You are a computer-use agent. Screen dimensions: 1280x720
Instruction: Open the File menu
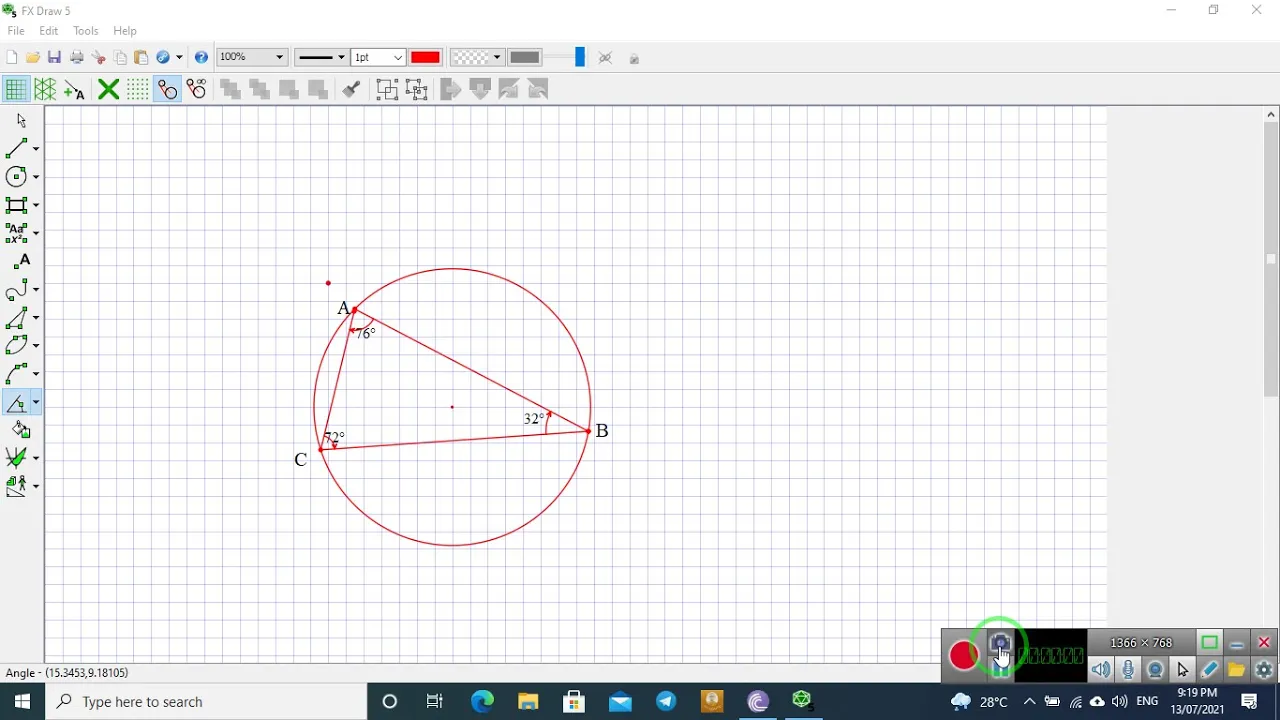(16, 31)
